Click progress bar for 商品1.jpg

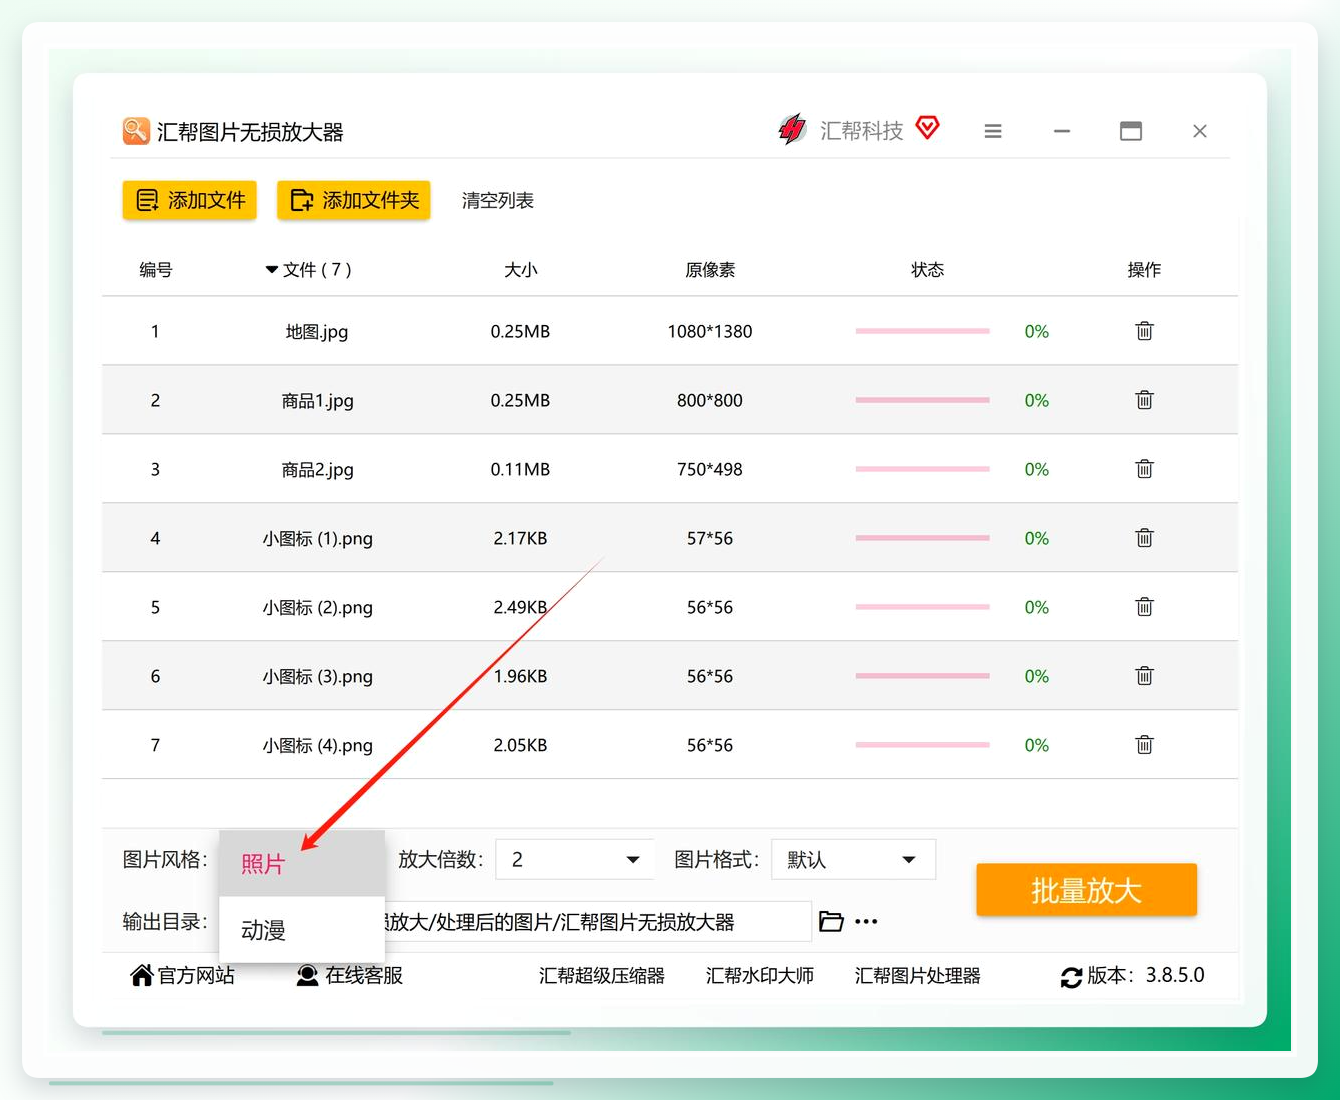tap(922, 400)
